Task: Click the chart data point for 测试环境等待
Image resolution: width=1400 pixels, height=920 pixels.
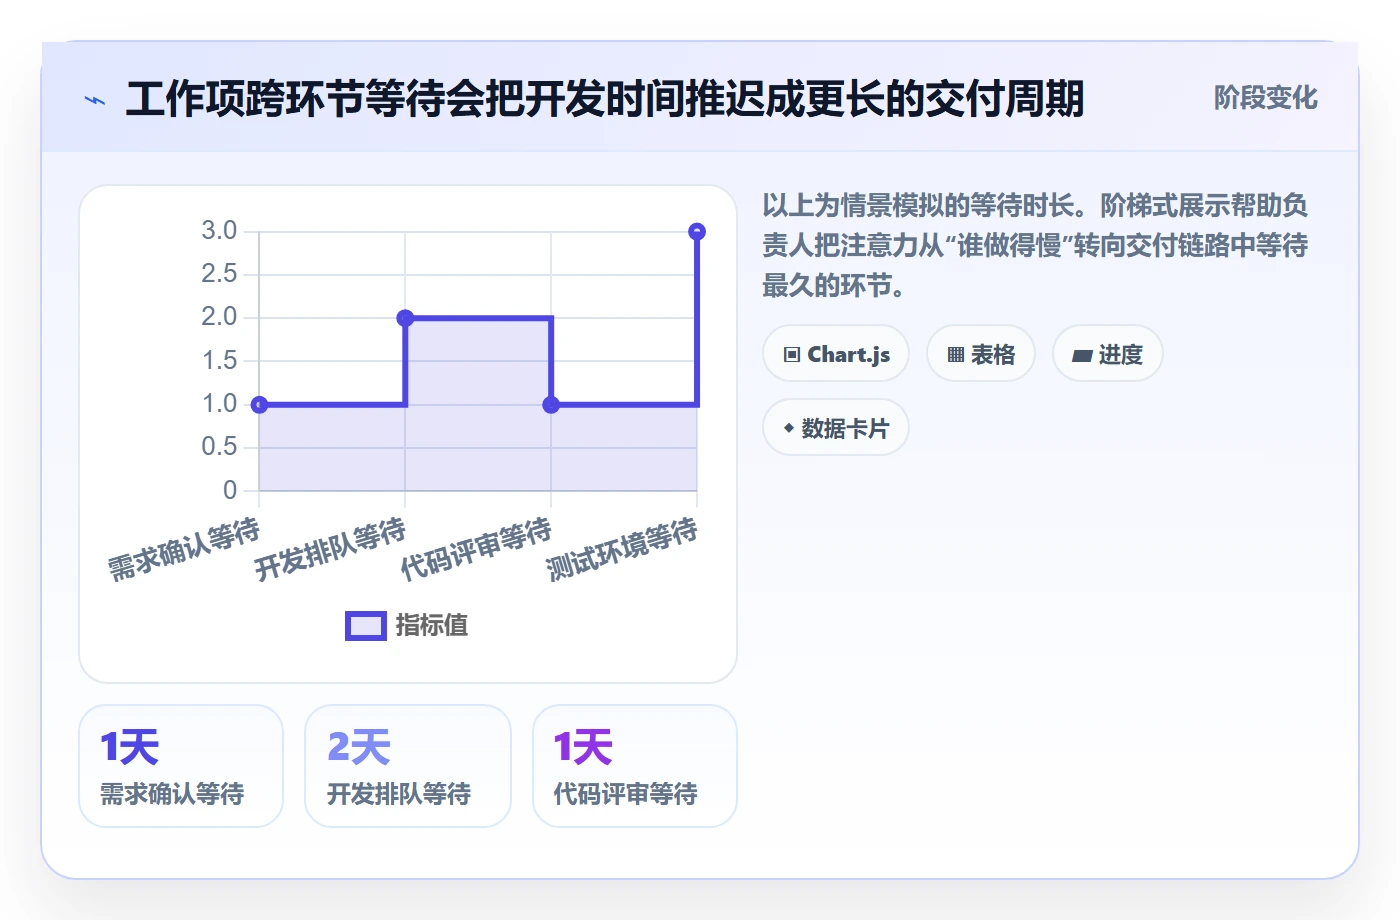Action: 697,232
